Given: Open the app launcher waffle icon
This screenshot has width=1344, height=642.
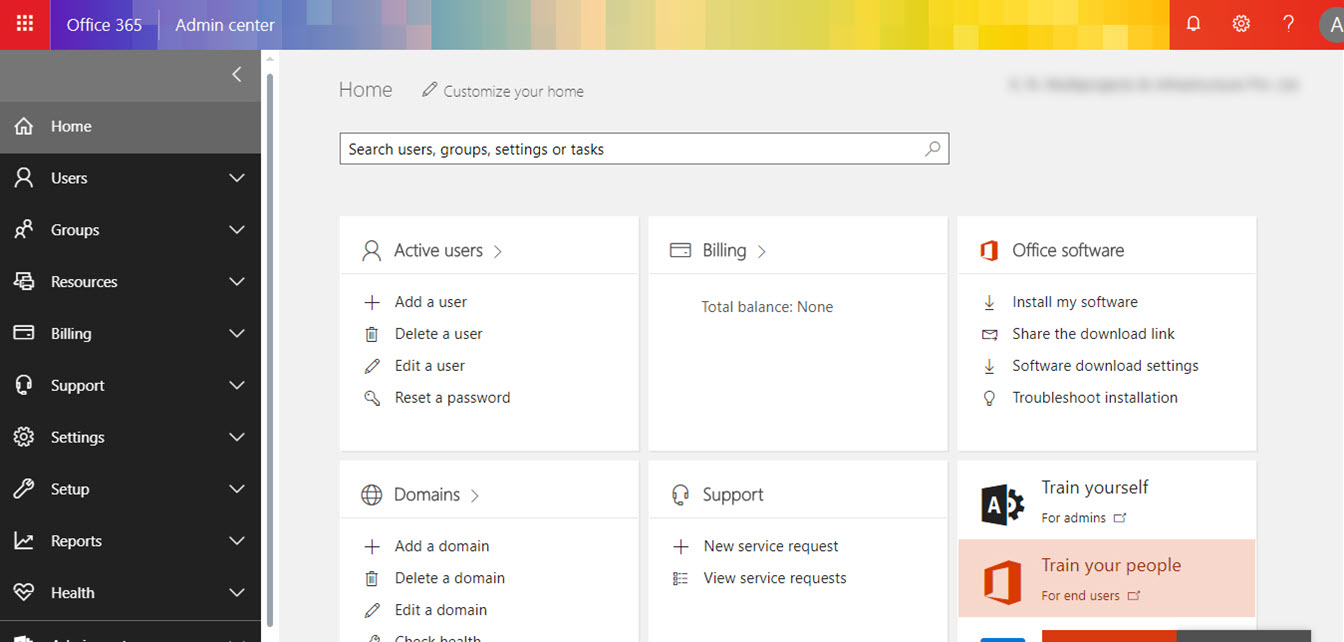Looking at the screenshot, I should point(25,24).
